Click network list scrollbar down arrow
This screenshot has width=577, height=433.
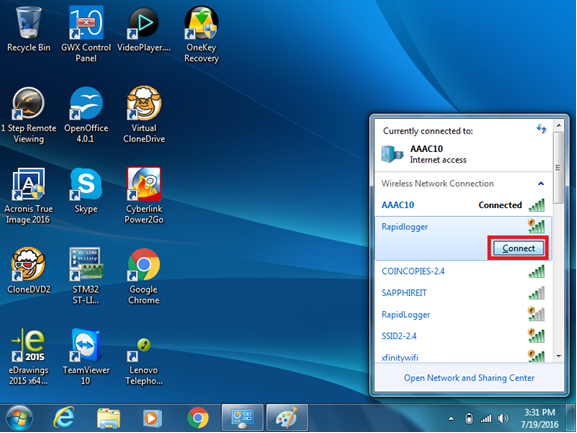[559, 356]
